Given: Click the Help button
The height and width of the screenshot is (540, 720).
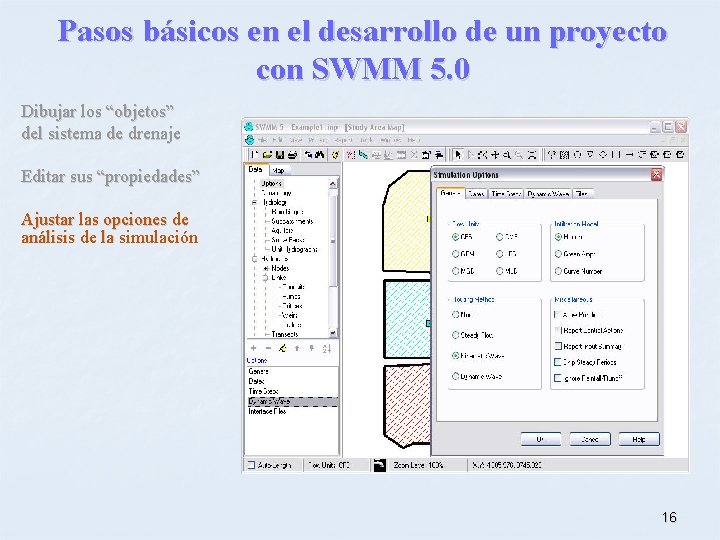Looking at the screenshot, I should (639, 439).
